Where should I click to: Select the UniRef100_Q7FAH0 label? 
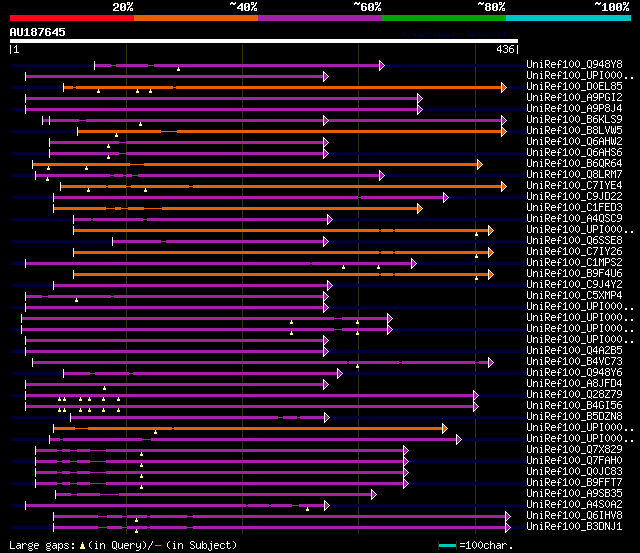[574, 461]
